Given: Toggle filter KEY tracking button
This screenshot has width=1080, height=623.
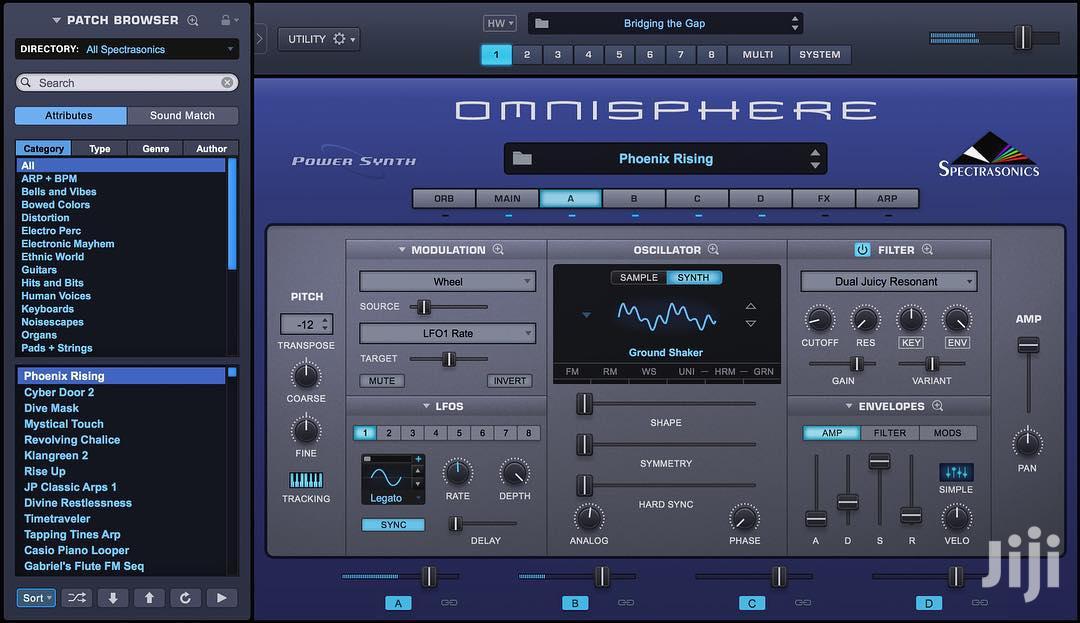Looking at the screenshot, I should [x=911, y=343].
